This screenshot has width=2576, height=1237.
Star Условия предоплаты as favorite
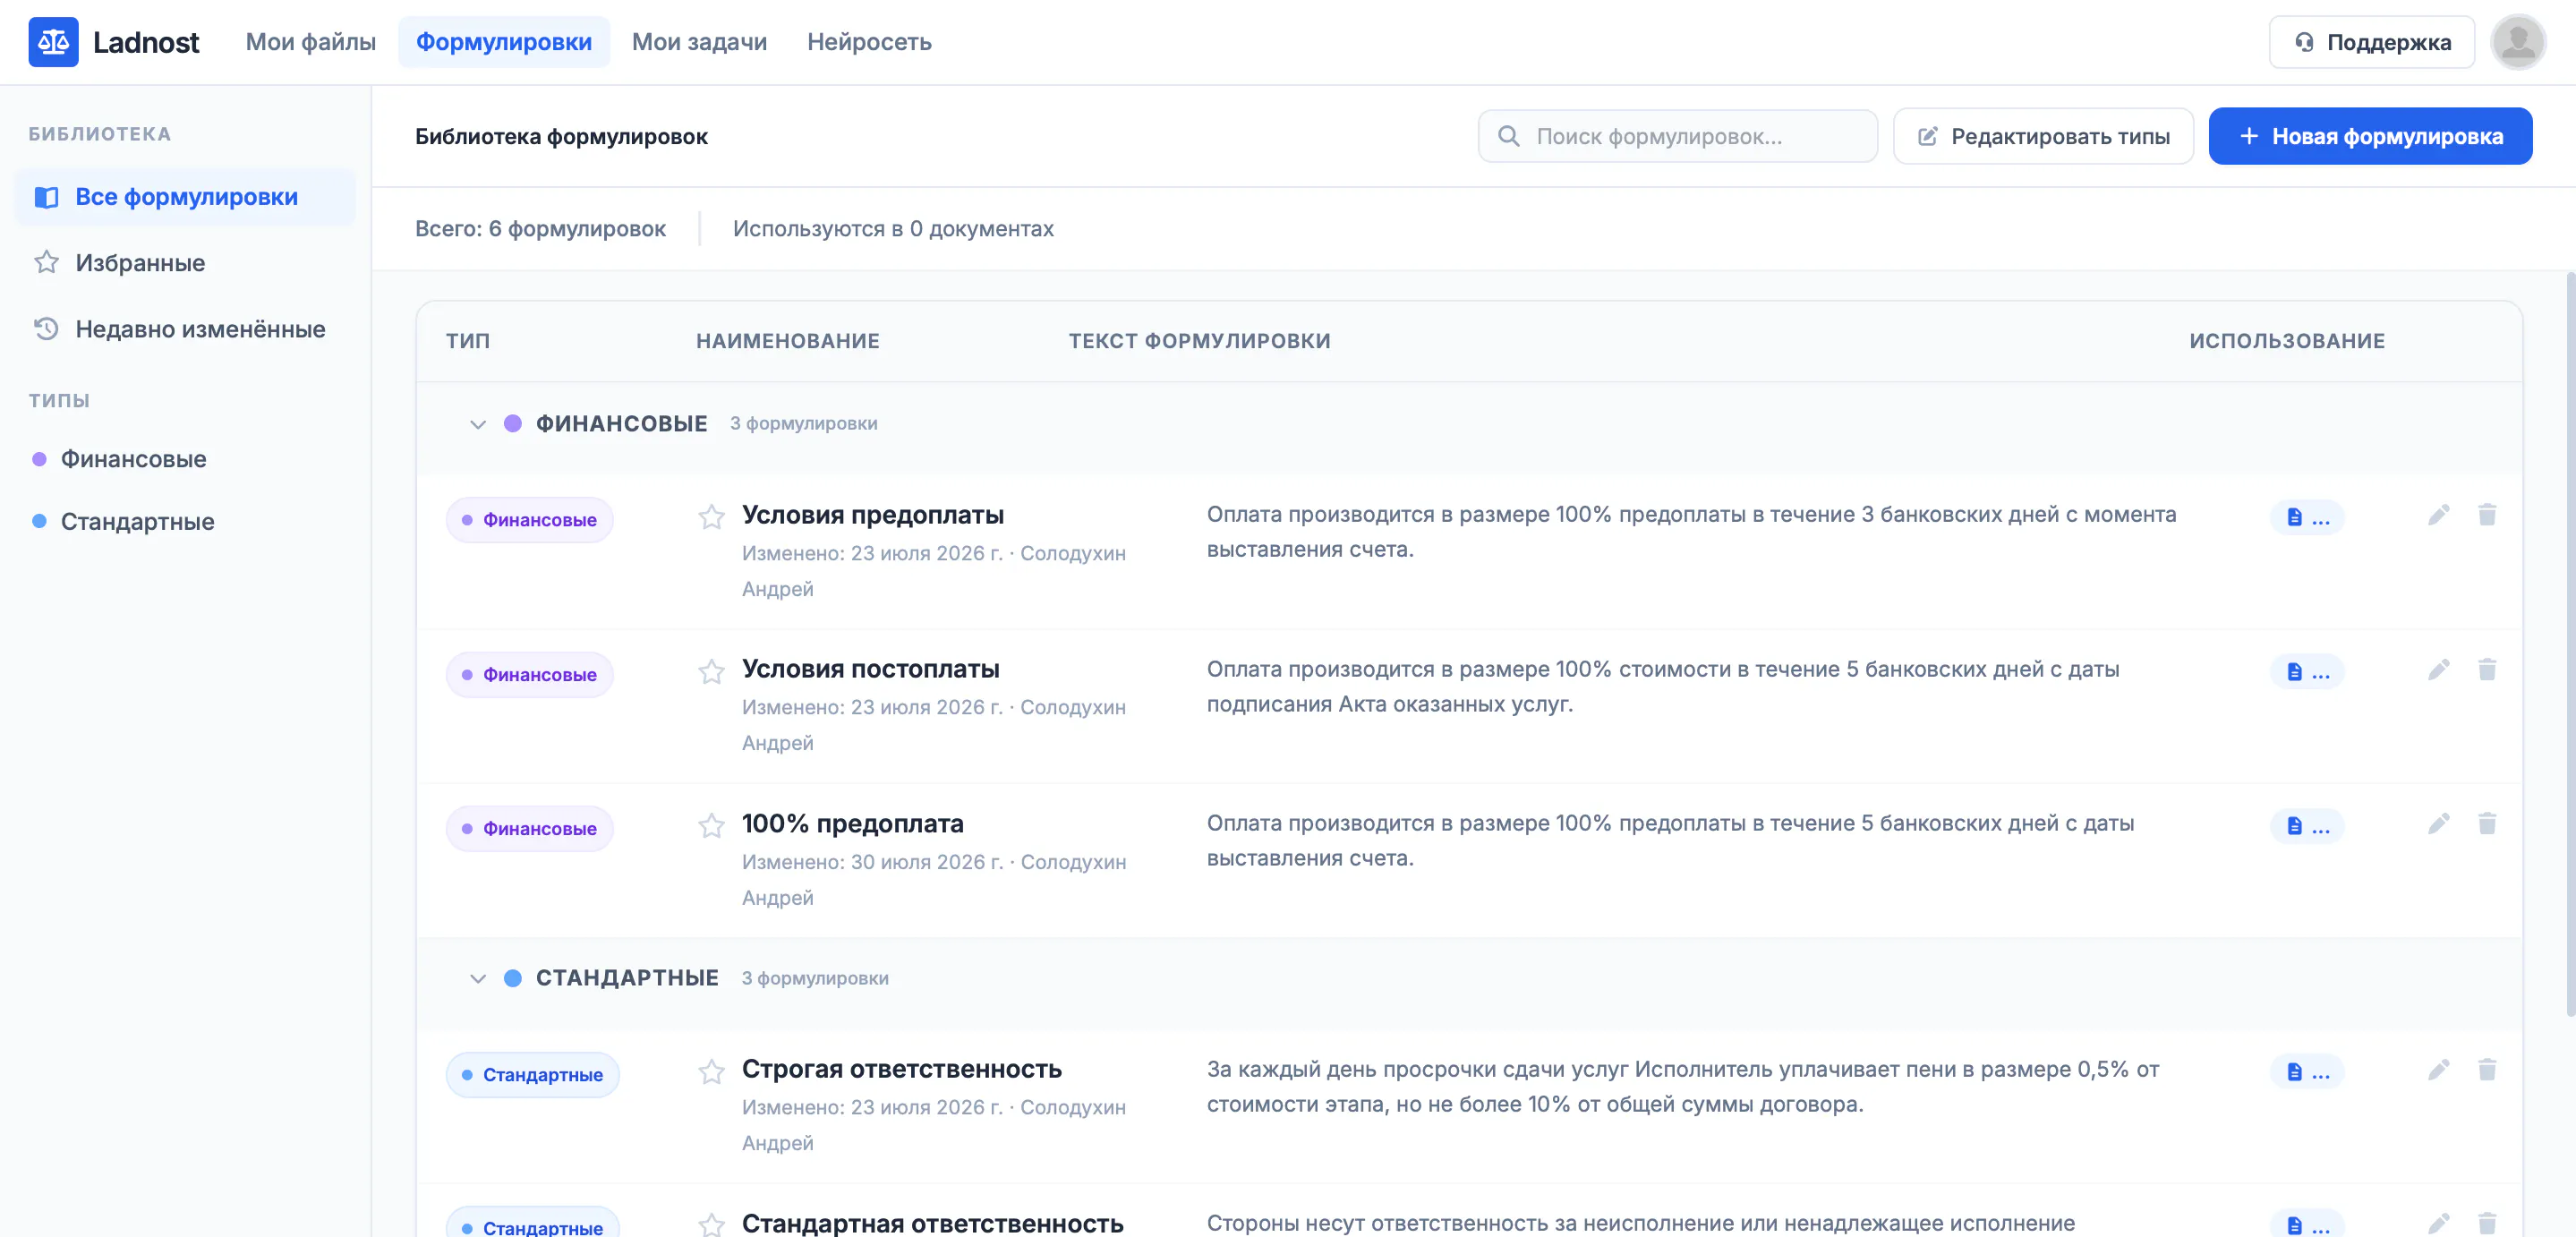711,517
